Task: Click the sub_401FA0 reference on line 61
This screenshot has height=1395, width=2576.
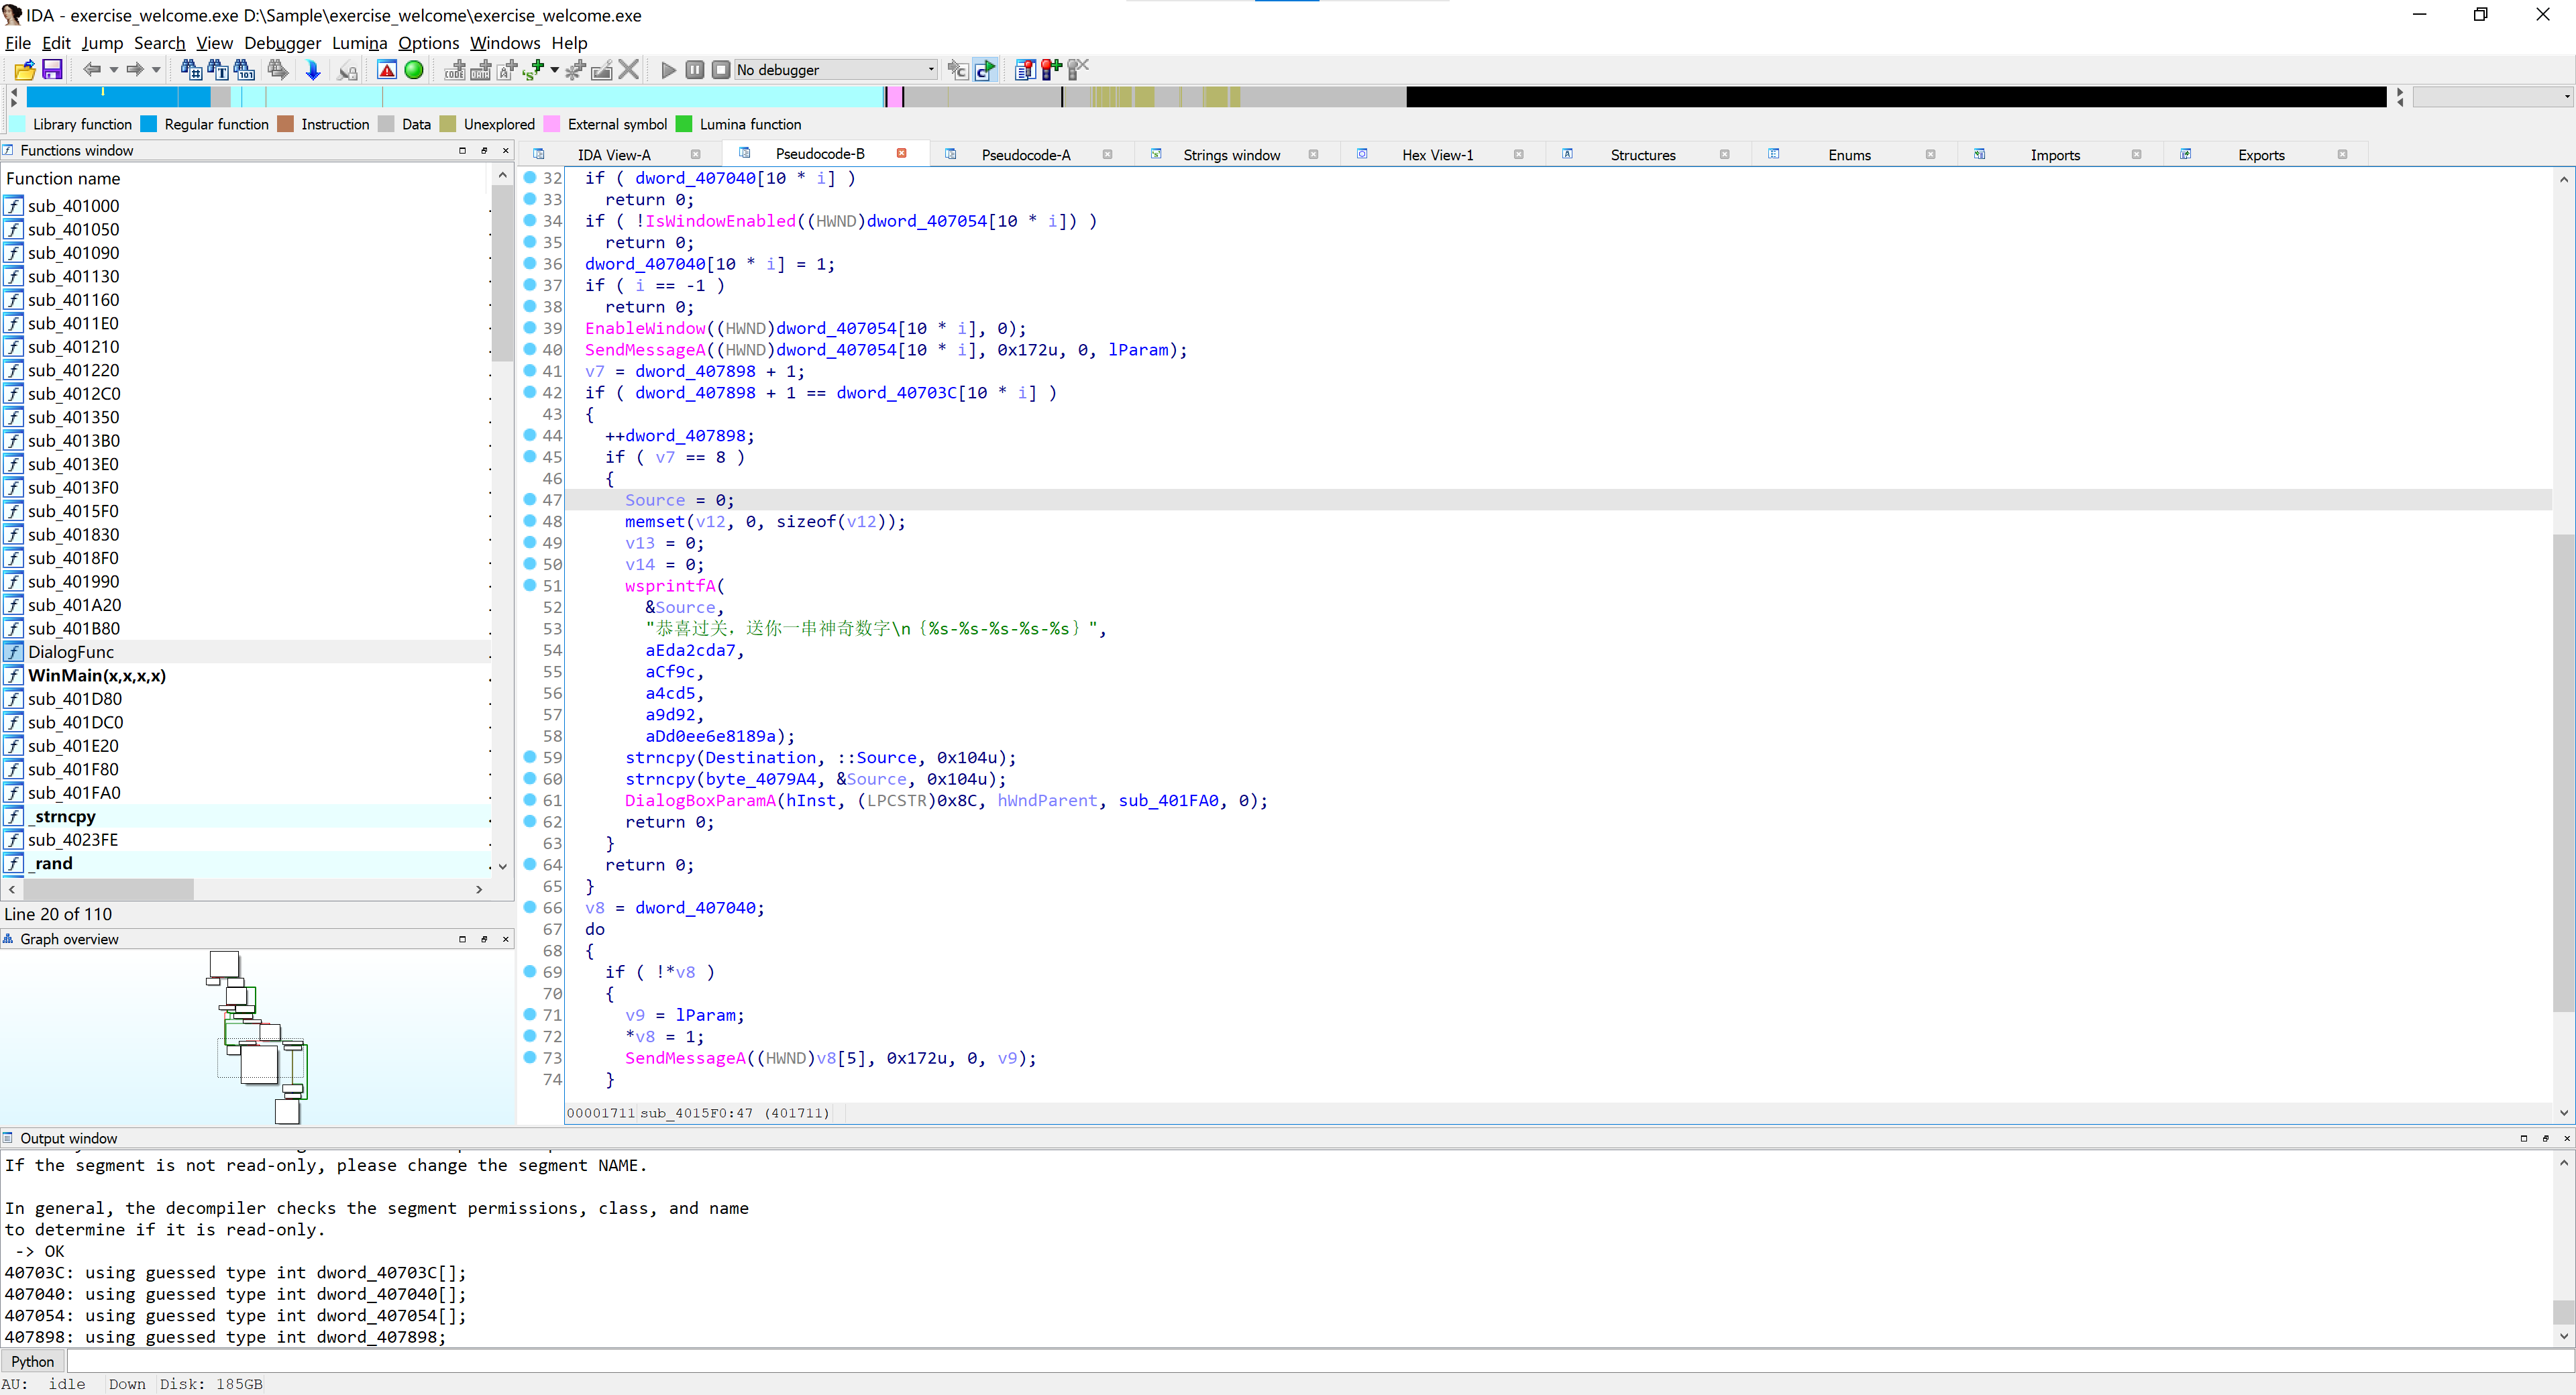Action: [1168, 800]
